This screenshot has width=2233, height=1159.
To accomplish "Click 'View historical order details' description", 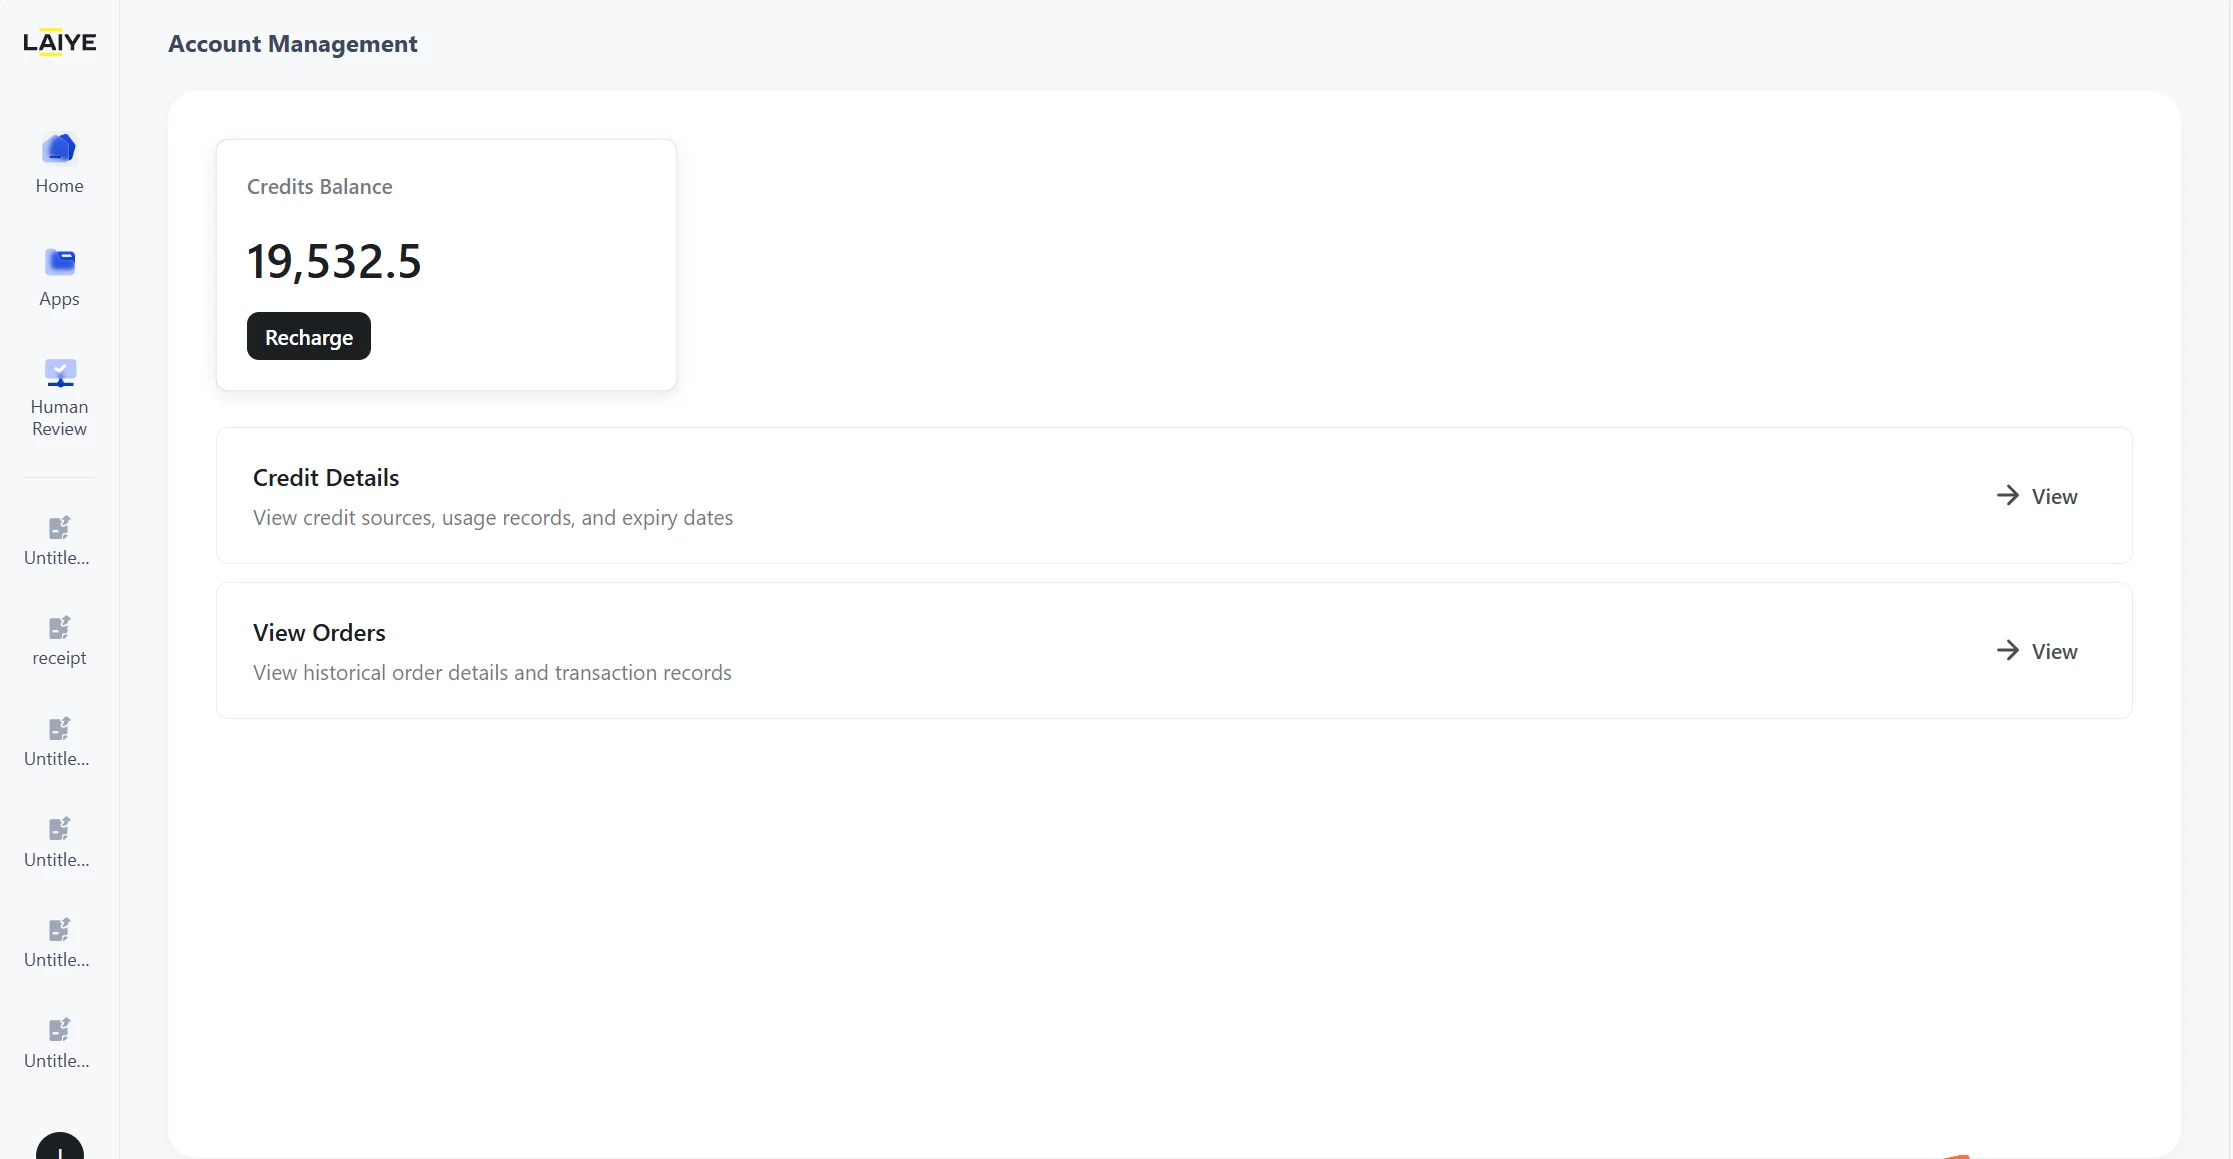I will pos(492,673).
